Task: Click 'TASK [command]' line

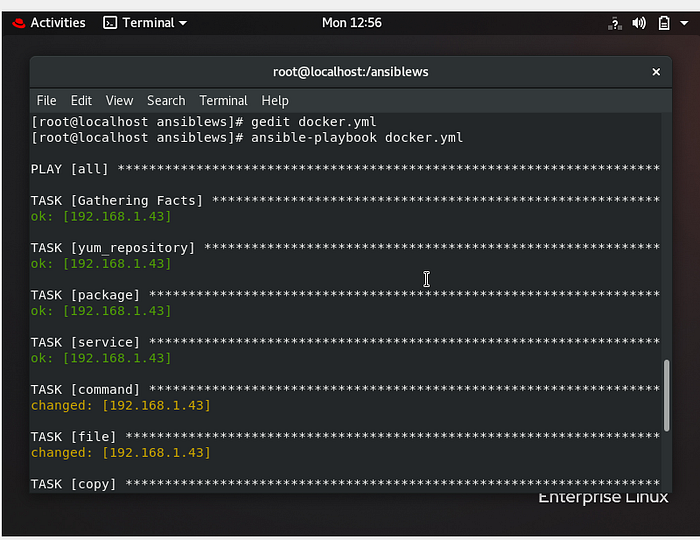Action: tap(345, 390)
